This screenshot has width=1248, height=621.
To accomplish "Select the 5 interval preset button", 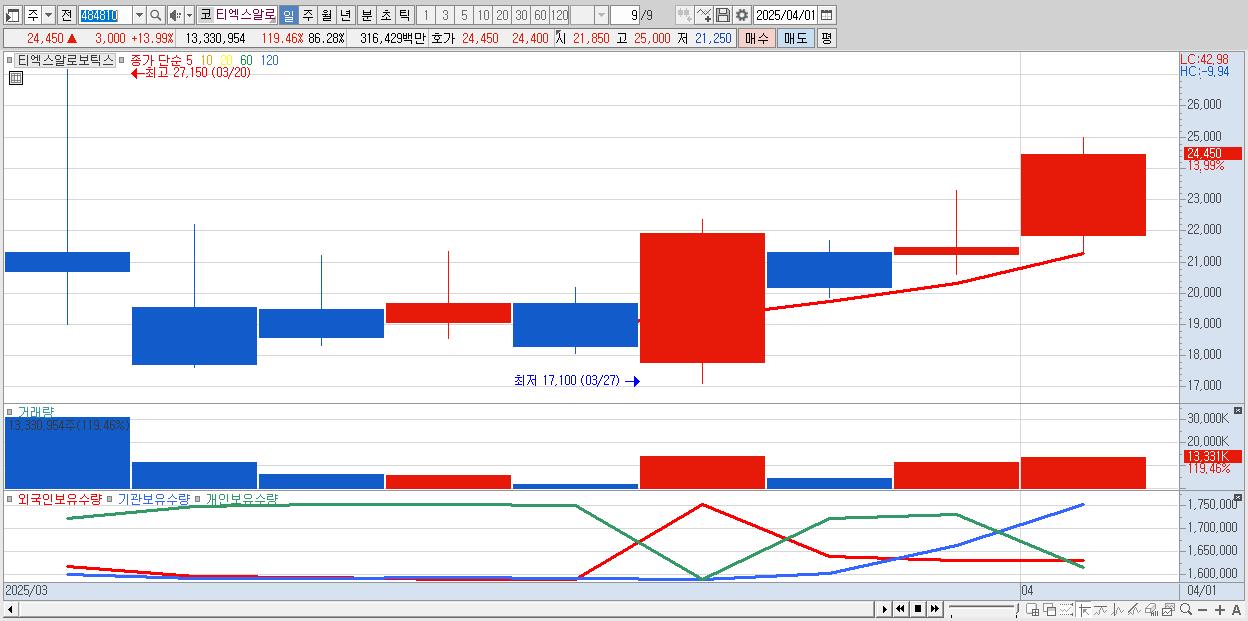I will [x=464, y=15].
